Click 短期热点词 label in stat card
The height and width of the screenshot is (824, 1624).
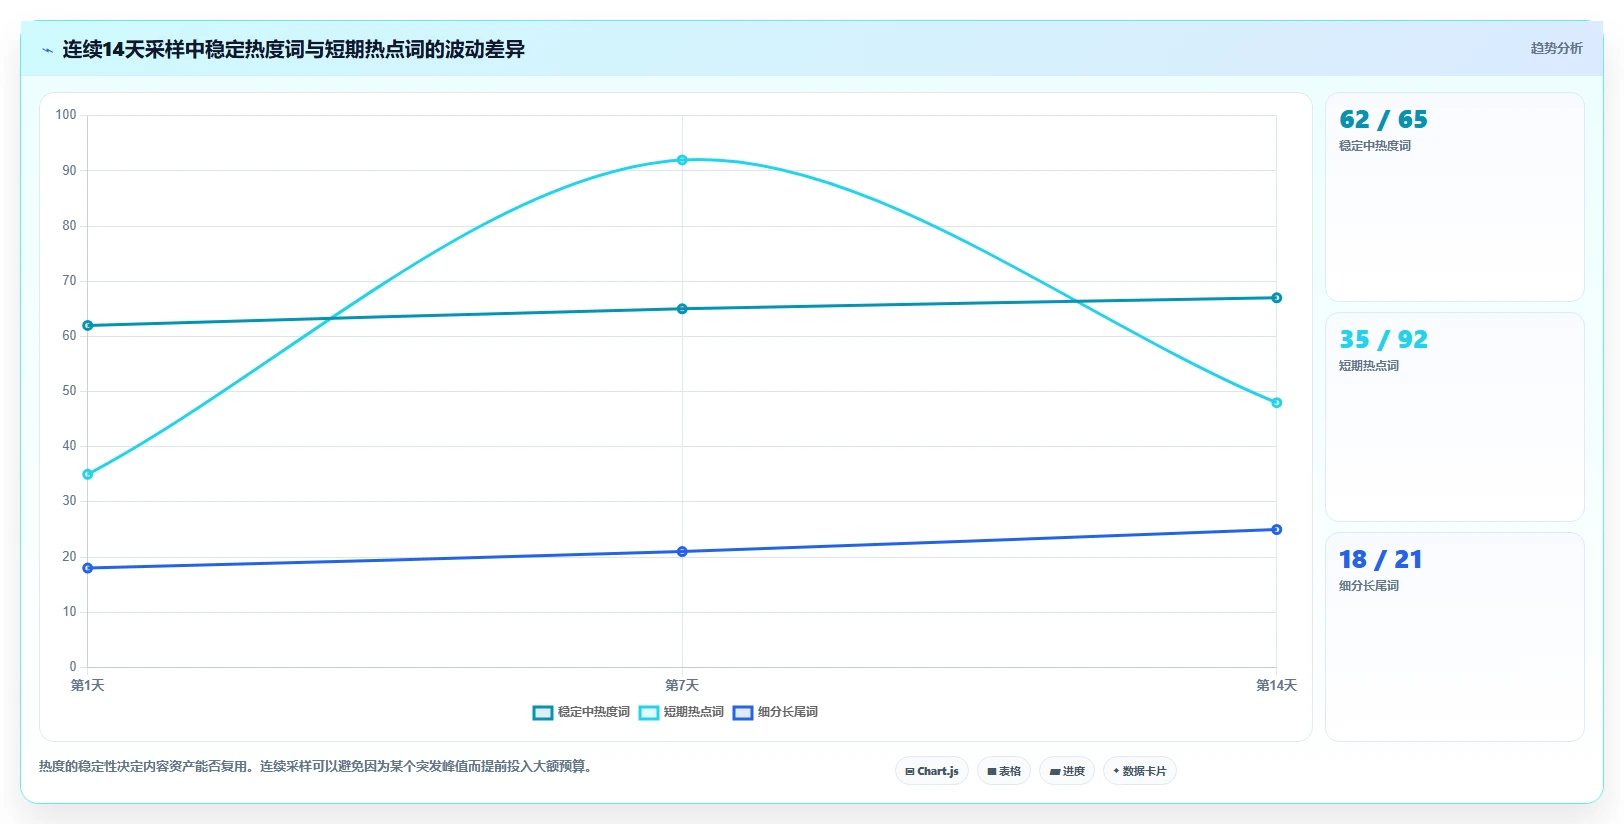point(1369,366)
